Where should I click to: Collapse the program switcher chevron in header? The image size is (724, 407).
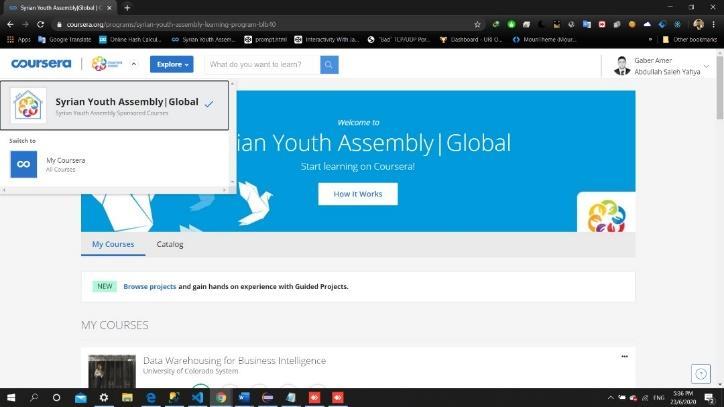[134, 64]
